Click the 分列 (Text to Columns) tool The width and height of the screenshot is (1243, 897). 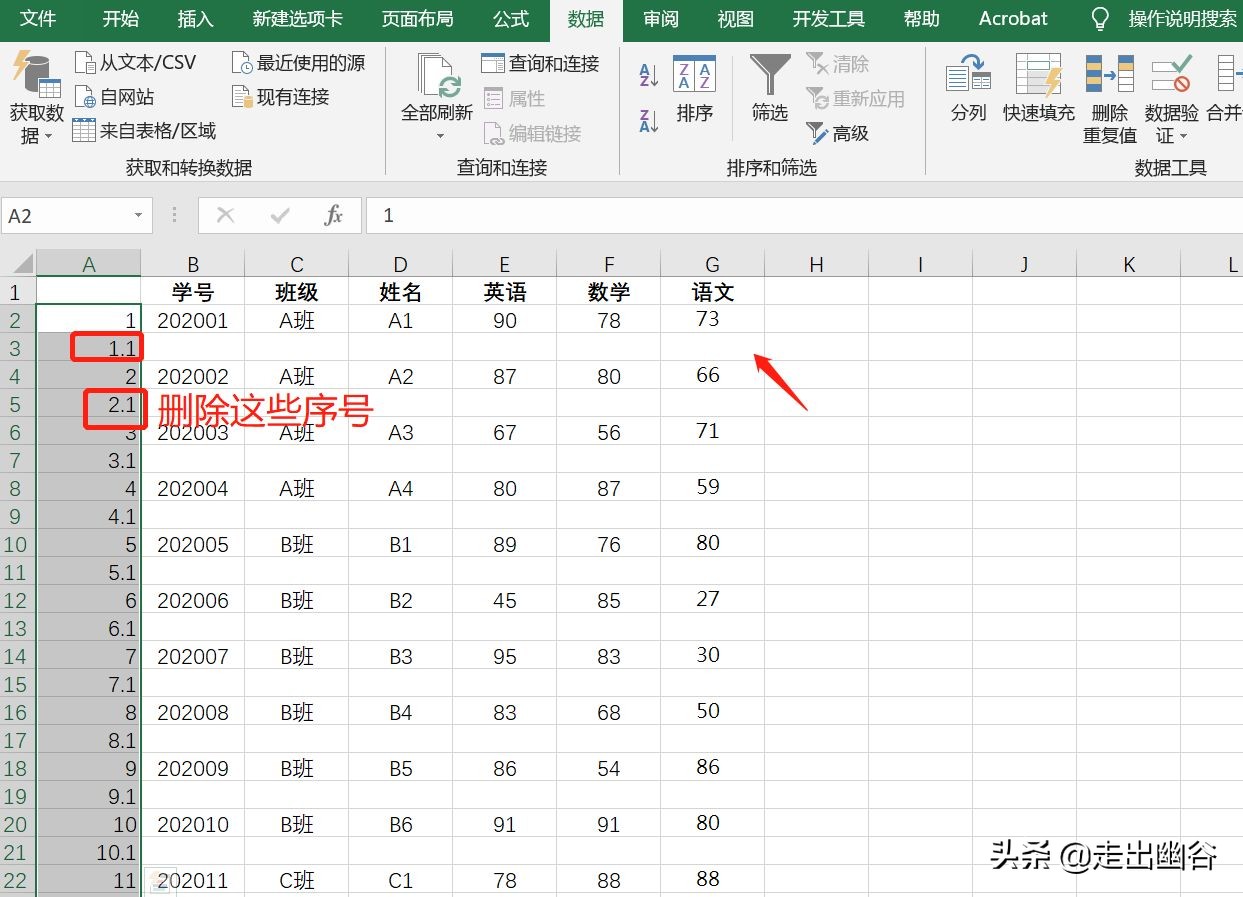click(x=968, y=89)
